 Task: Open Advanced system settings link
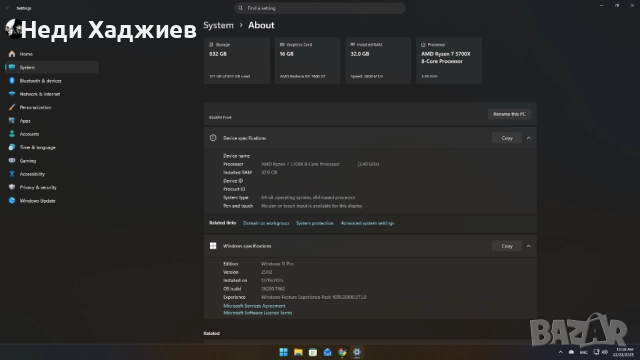pos(367,223)
